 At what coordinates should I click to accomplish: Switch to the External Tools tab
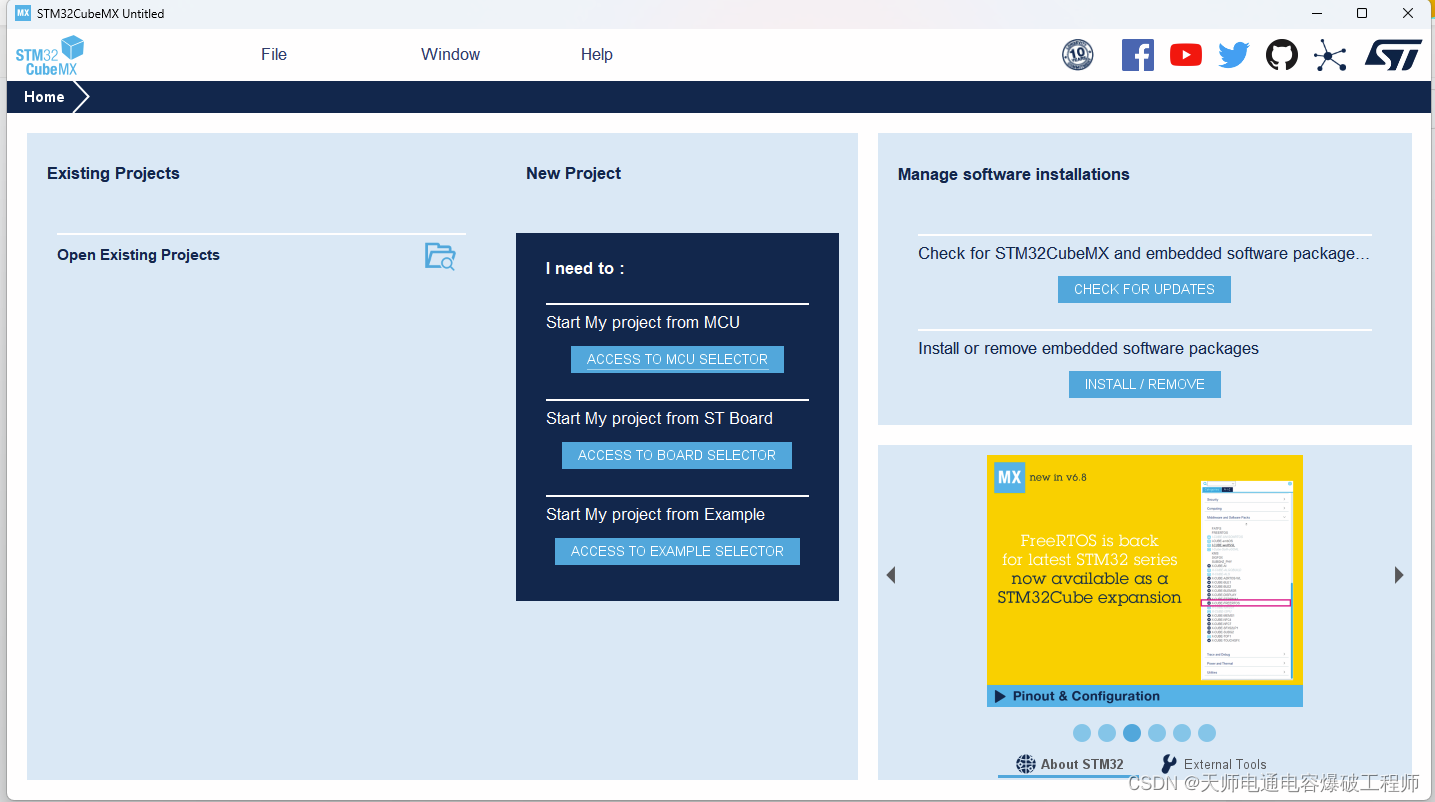[x=1213, y=764]
